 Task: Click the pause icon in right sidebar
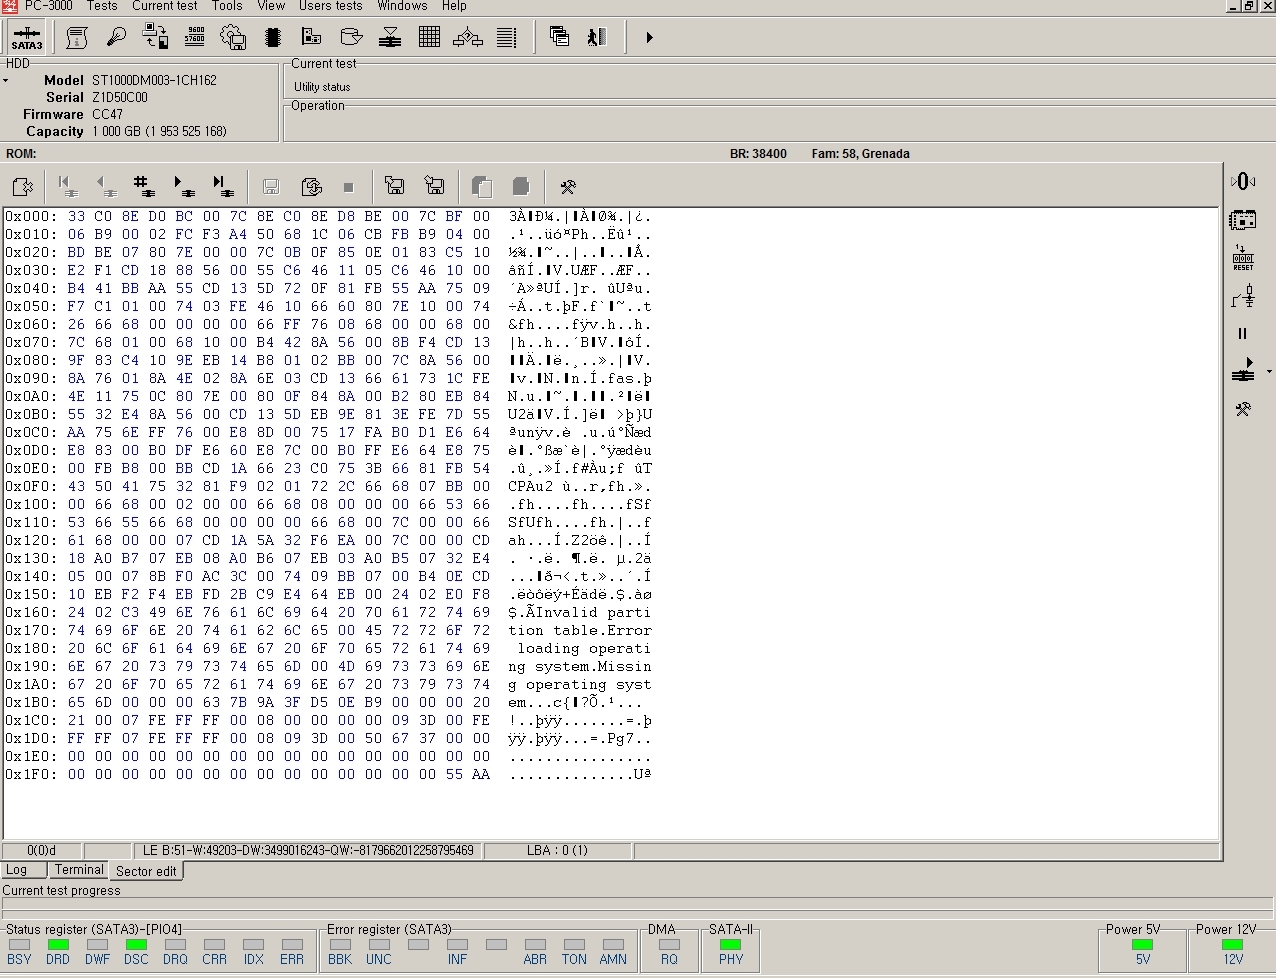pos(1243,334)
